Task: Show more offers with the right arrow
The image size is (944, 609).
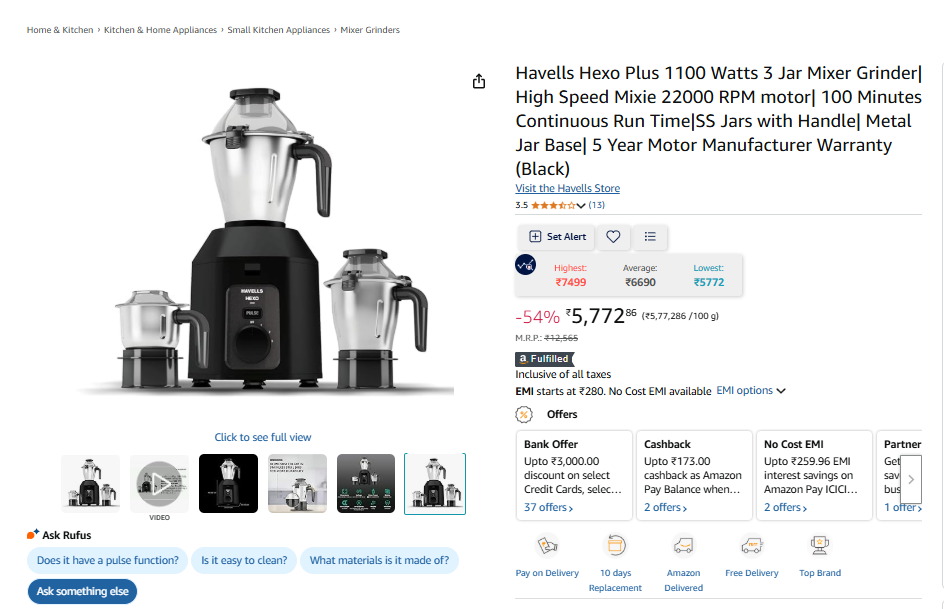Action: [911, 480]
